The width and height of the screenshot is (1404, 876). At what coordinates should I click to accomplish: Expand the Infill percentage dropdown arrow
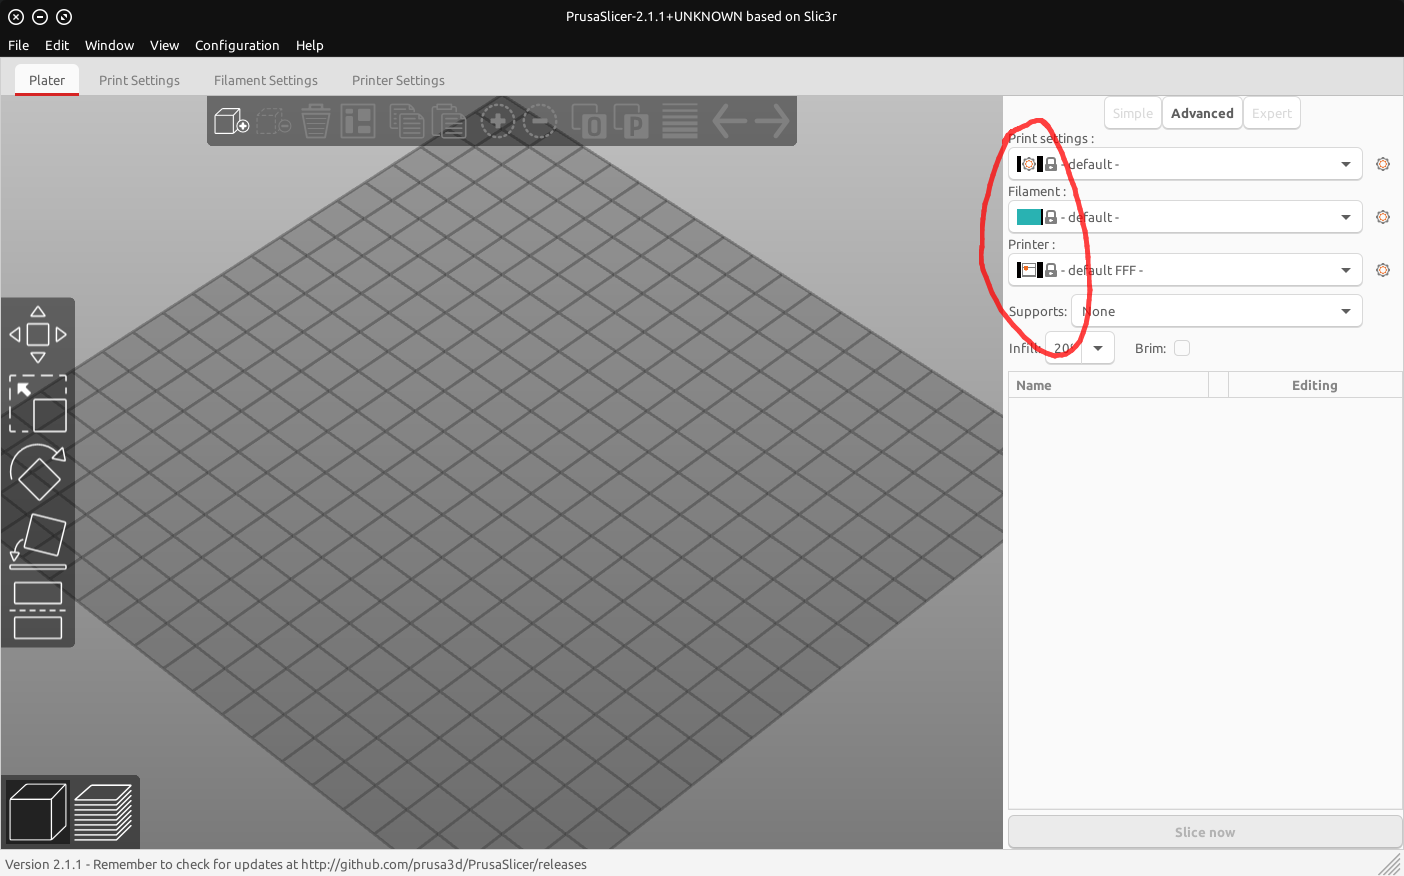tap(1098, 348)
